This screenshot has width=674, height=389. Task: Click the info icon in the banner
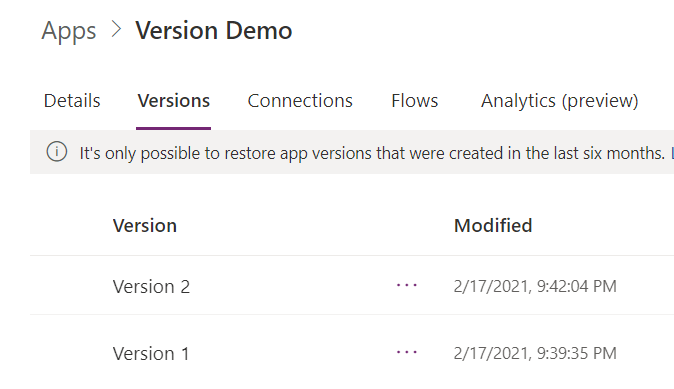(57, 152)
